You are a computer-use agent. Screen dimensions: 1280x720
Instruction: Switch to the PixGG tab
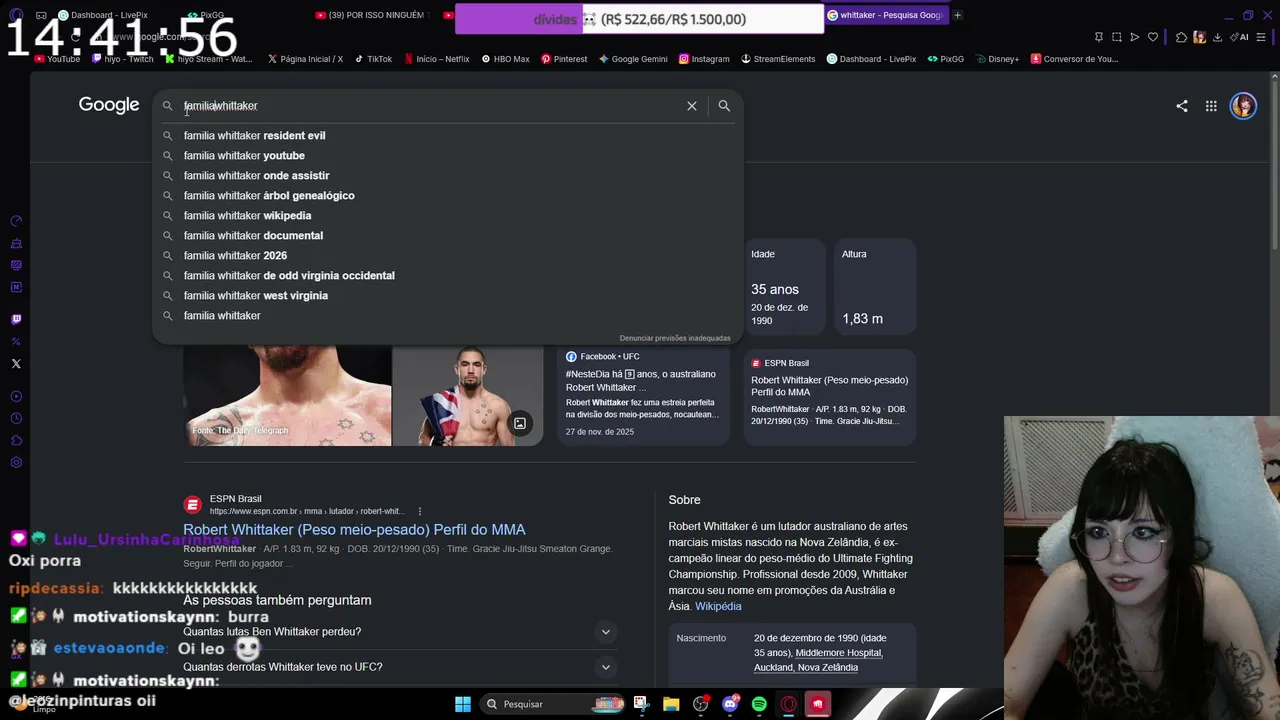pyautogui.click(x=206, y=15)
